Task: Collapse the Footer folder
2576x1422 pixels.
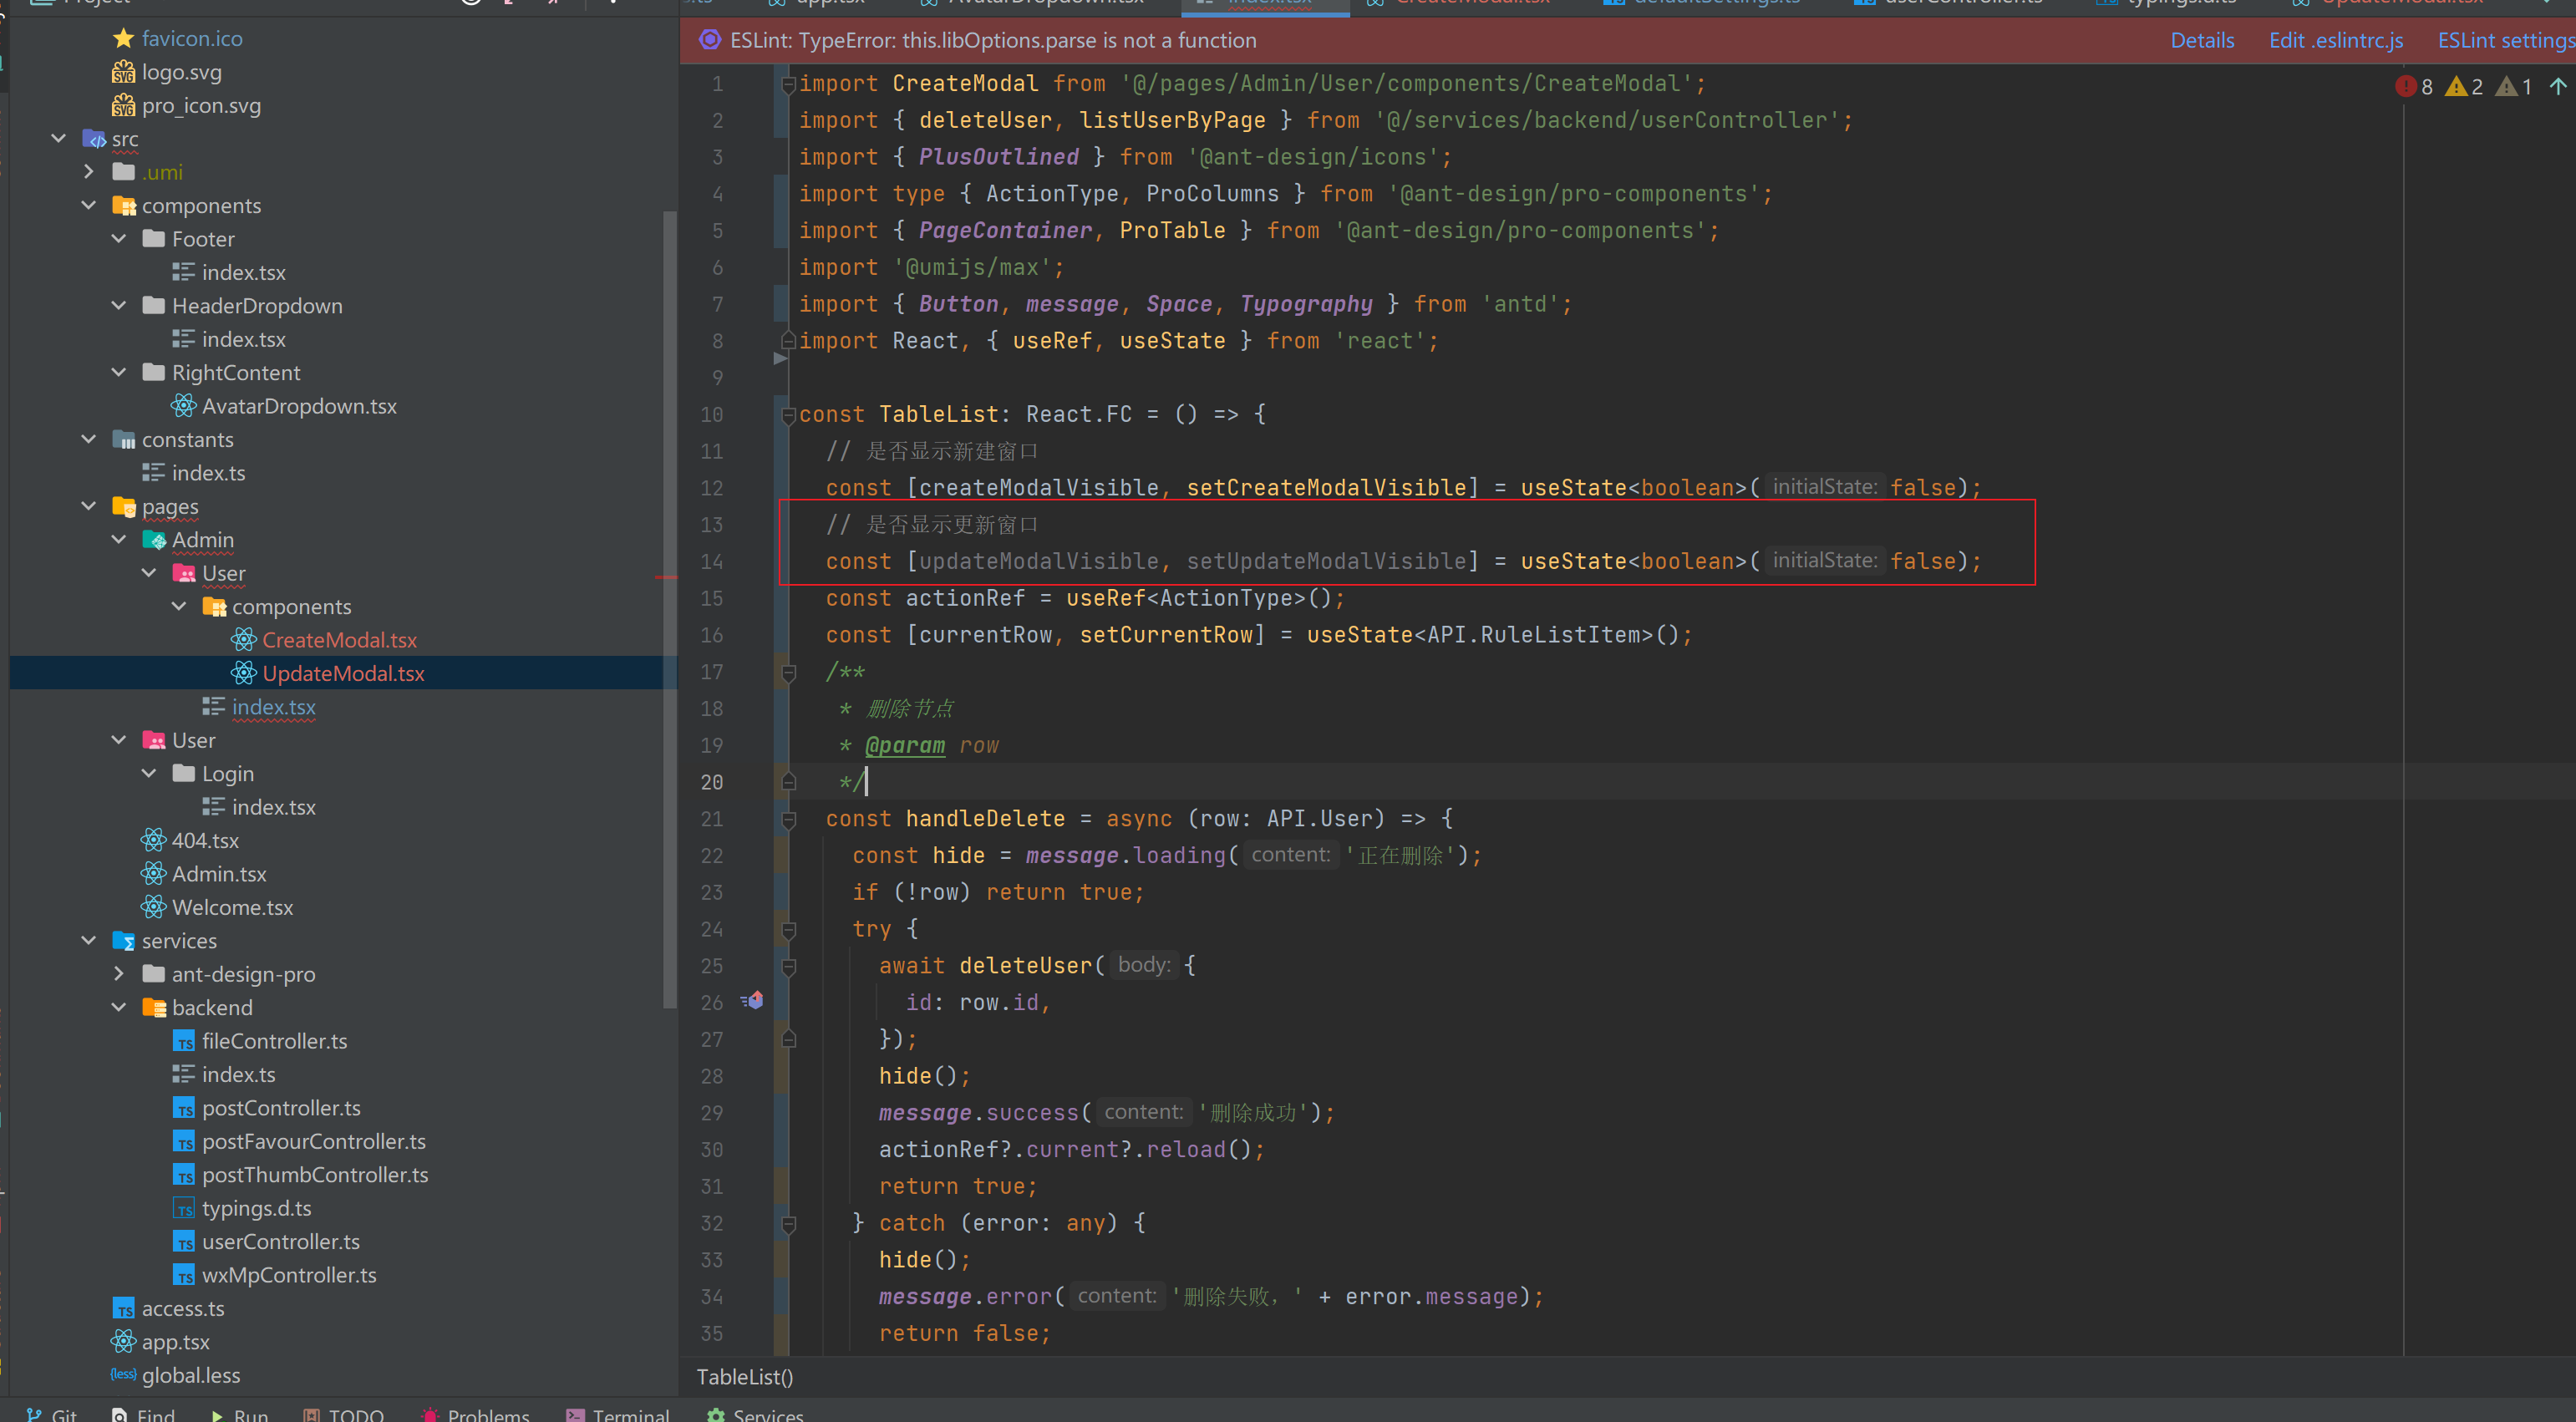Action: (119, 239)
